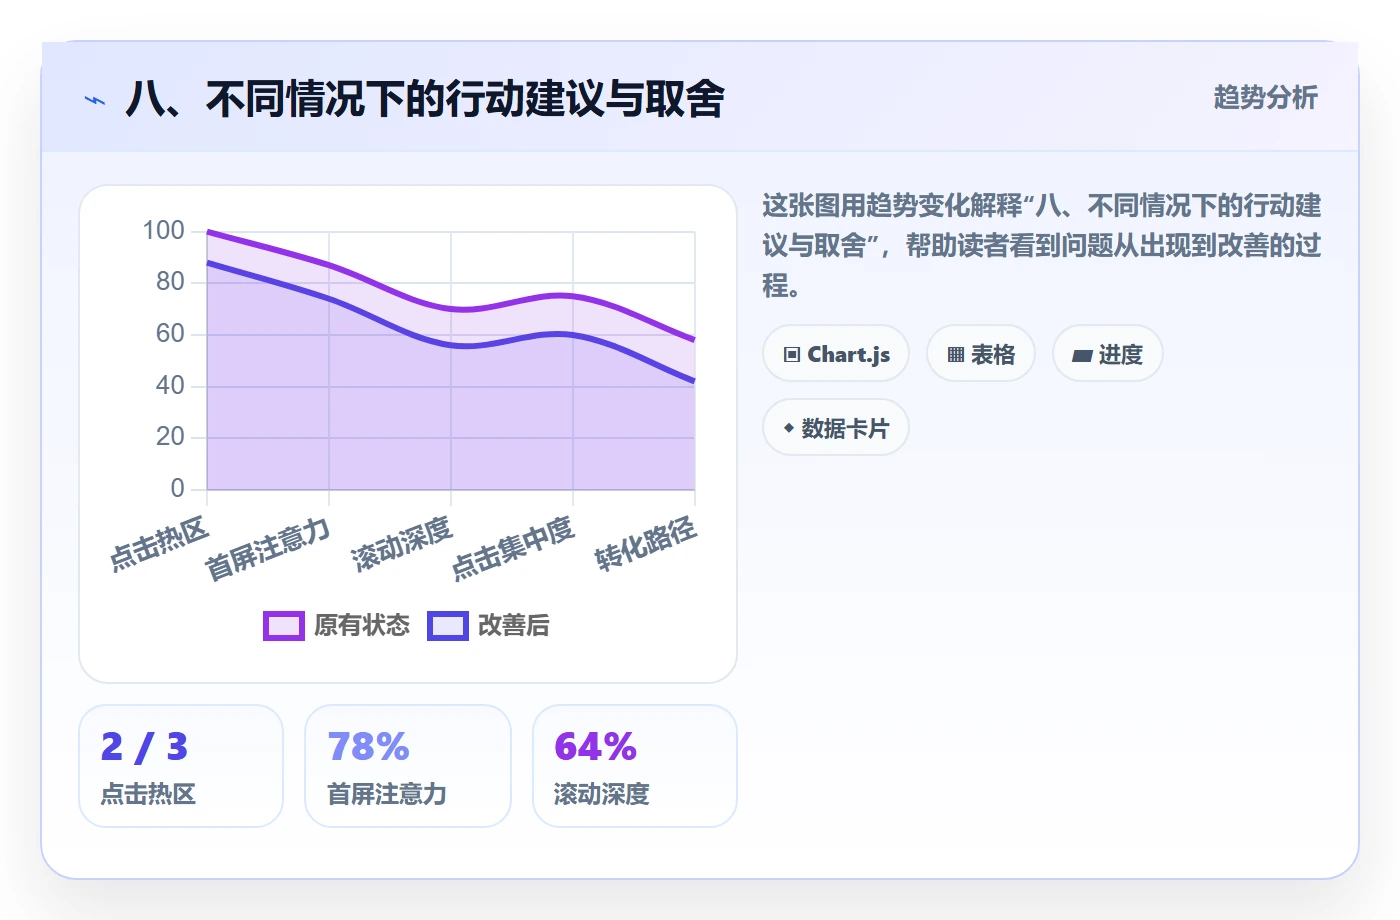This screenshot has width=1400, height=920.
Task: Click the bar icon on the 进度 tag
Action: [1082, 355]
